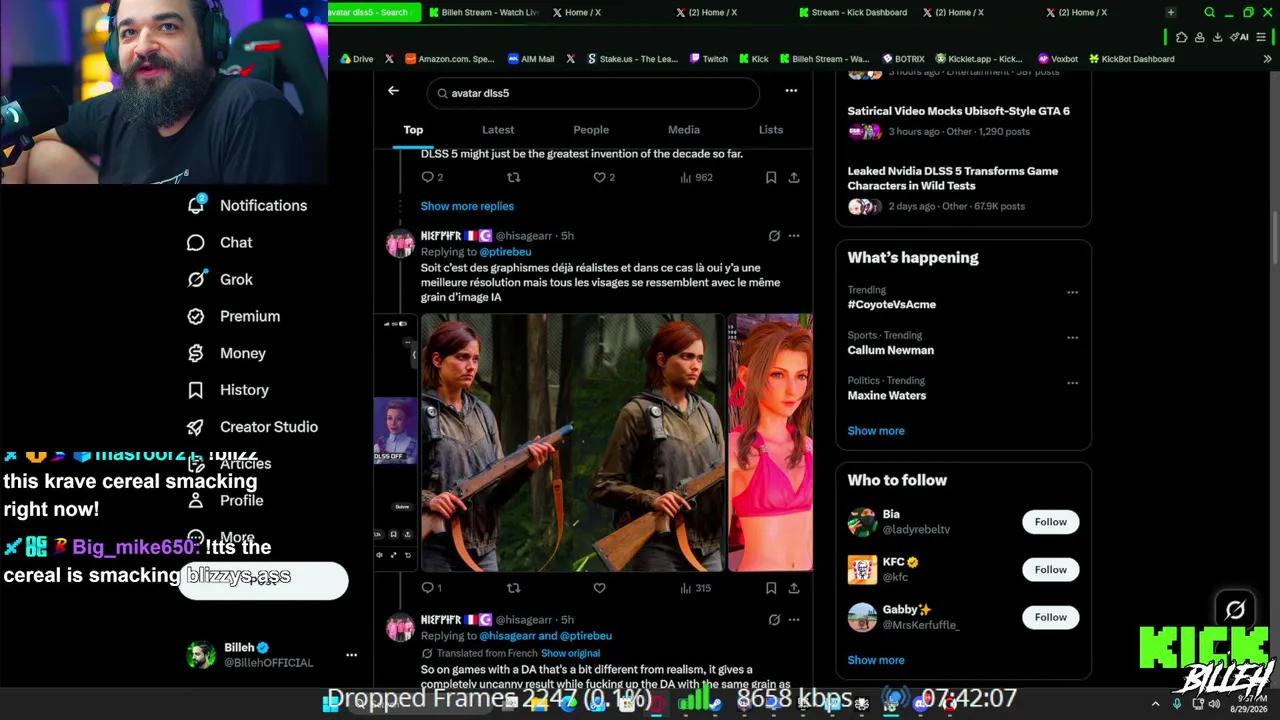Switch to the Top search tab
This screenshot has height=720, width=1280.
(x=413, y=130)
